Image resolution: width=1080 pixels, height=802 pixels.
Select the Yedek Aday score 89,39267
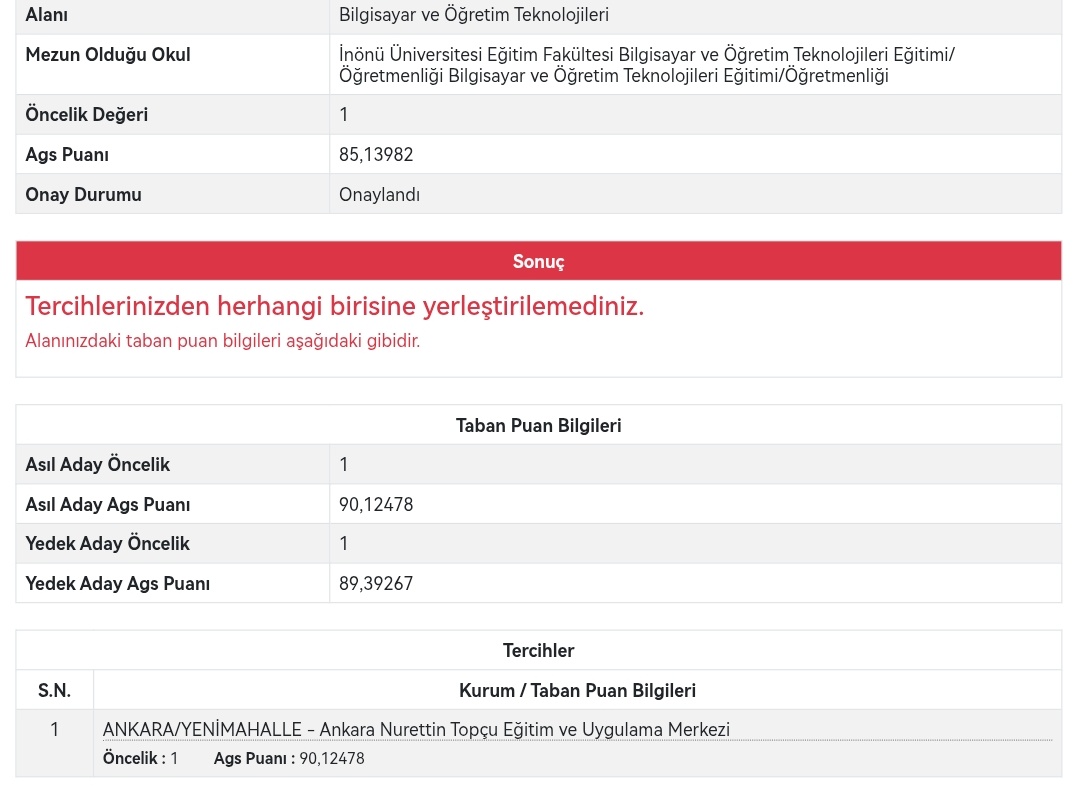(376, 584)
